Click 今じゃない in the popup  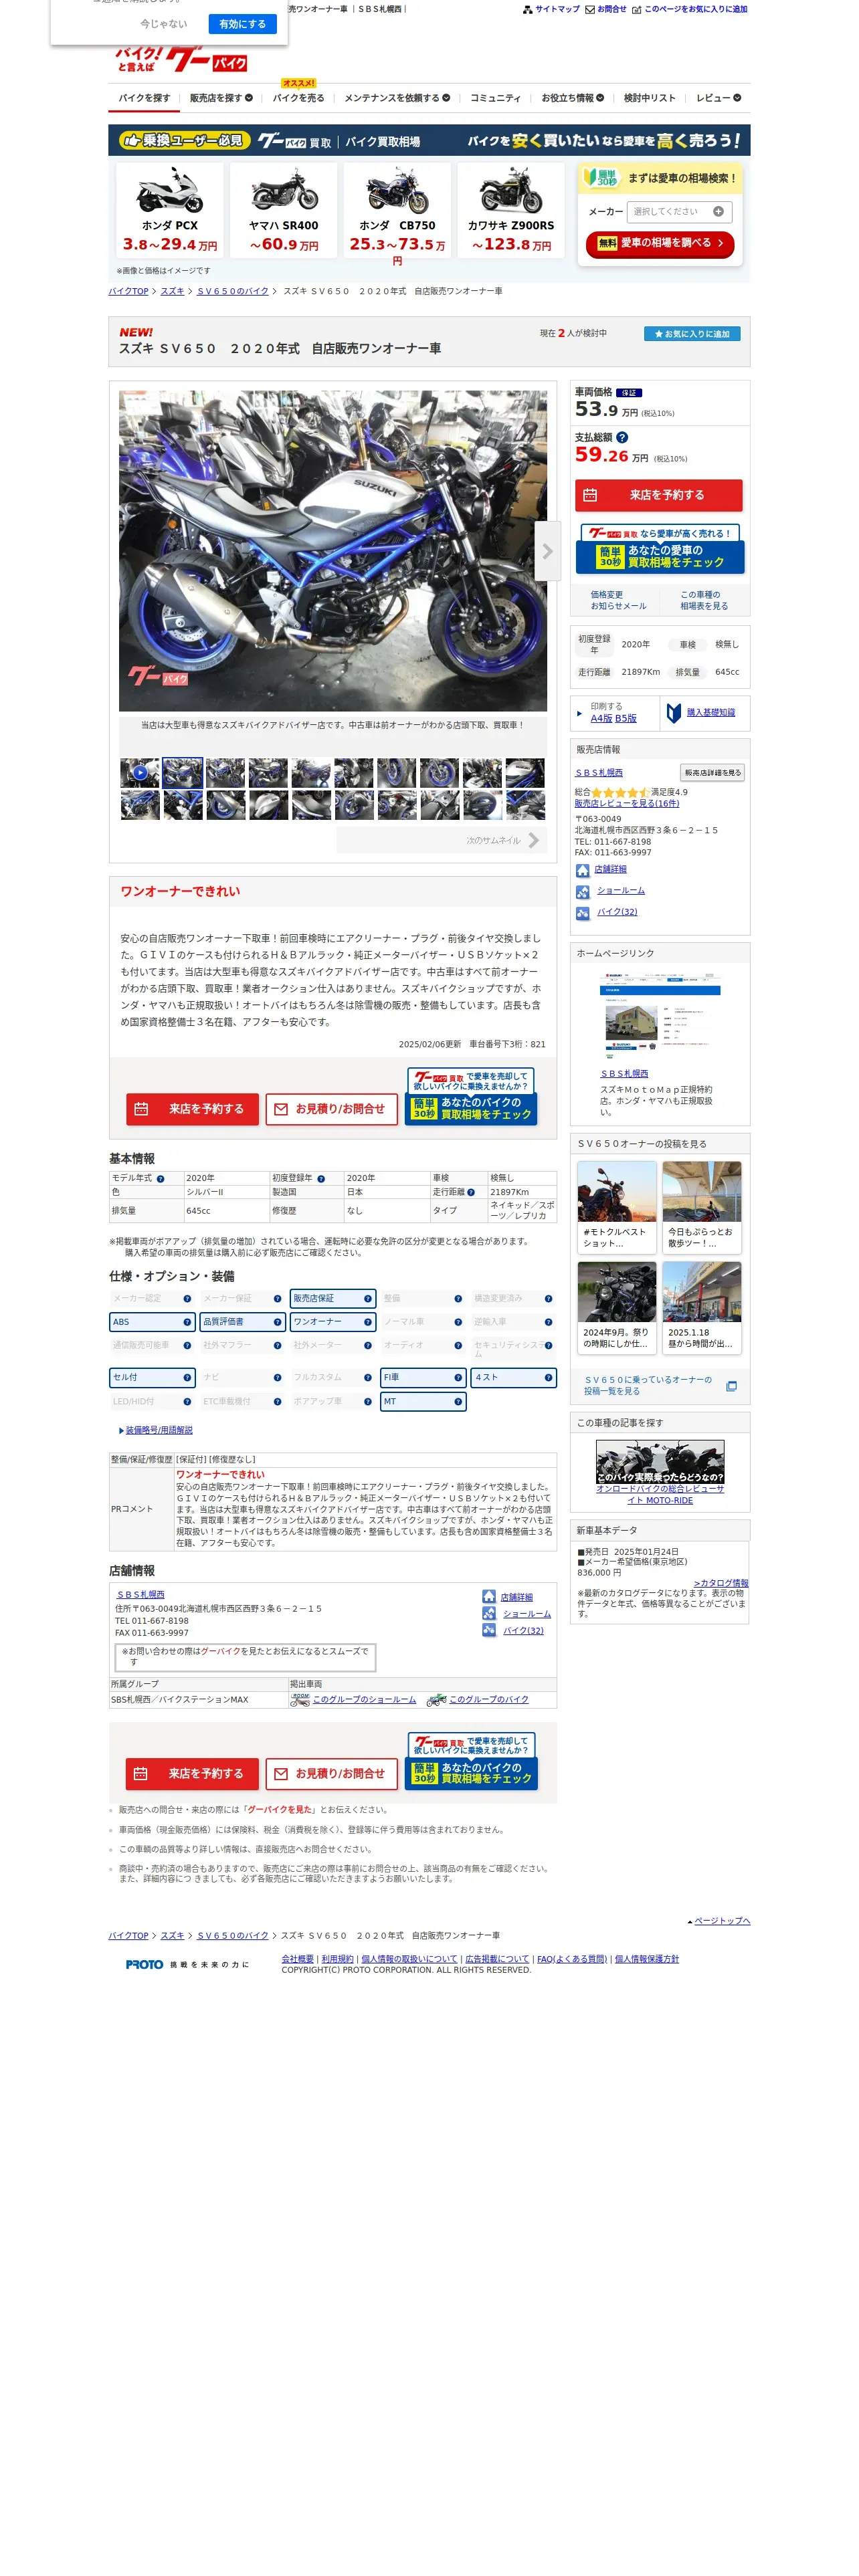point(163,24)
